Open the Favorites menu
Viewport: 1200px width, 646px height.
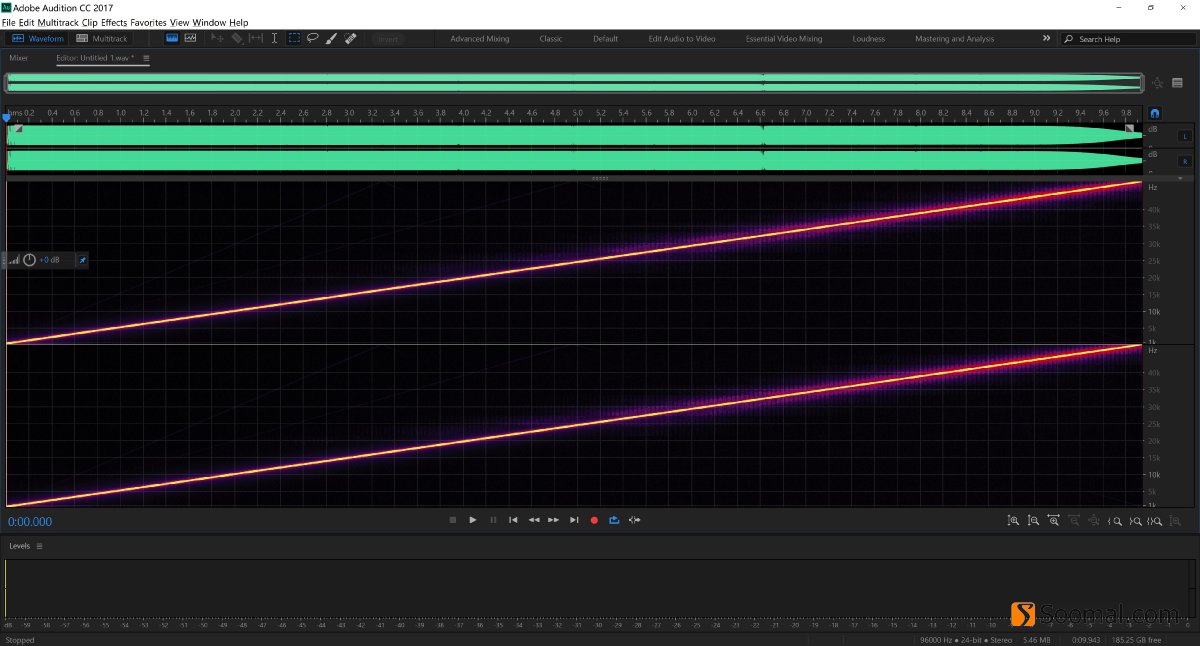[149, 22]
